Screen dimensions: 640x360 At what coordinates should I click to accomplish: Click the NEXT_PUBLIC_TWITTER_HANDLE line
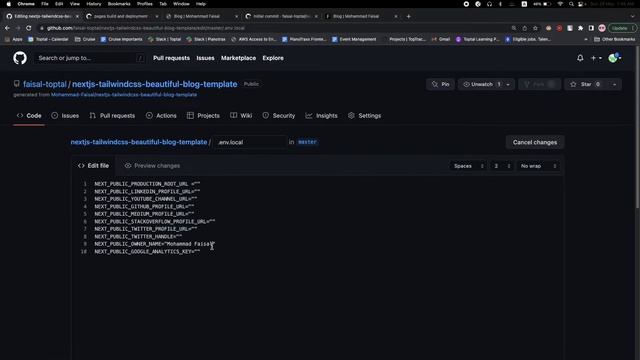click(138, 237)
